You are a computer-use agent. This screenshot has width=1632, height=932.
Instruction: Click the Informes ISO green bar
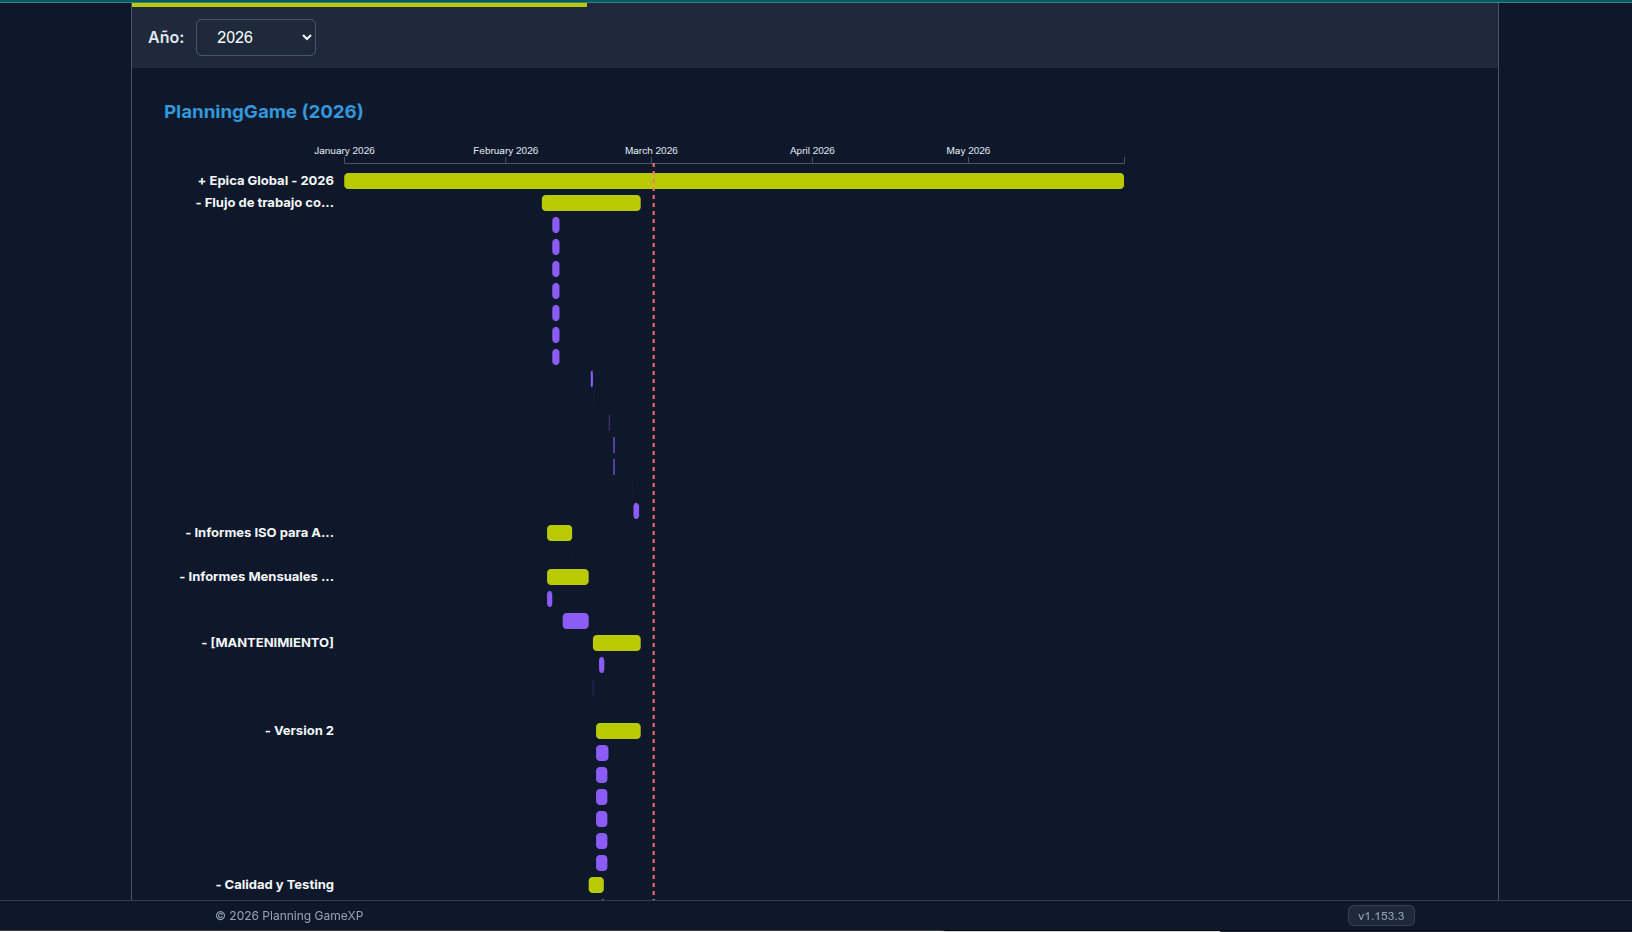click(559, 532)
